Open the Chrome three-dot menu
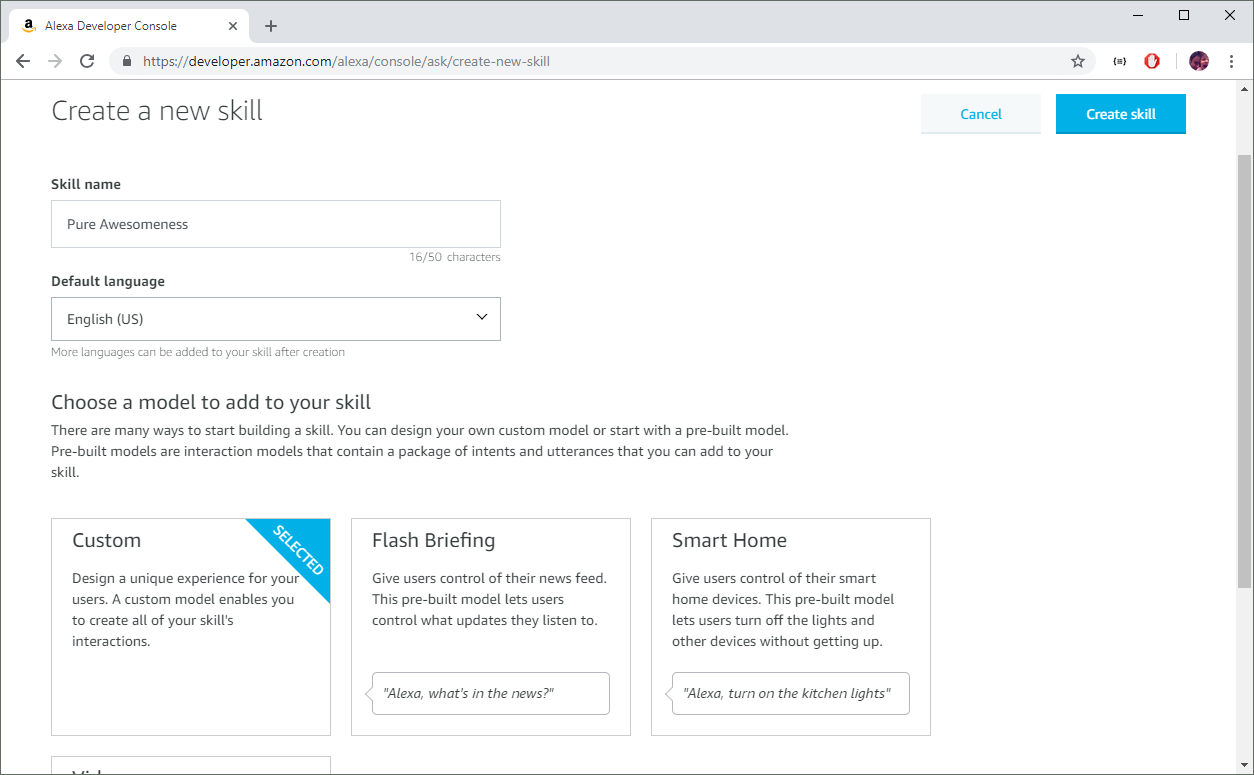1254x775 pixels. 1231,61
